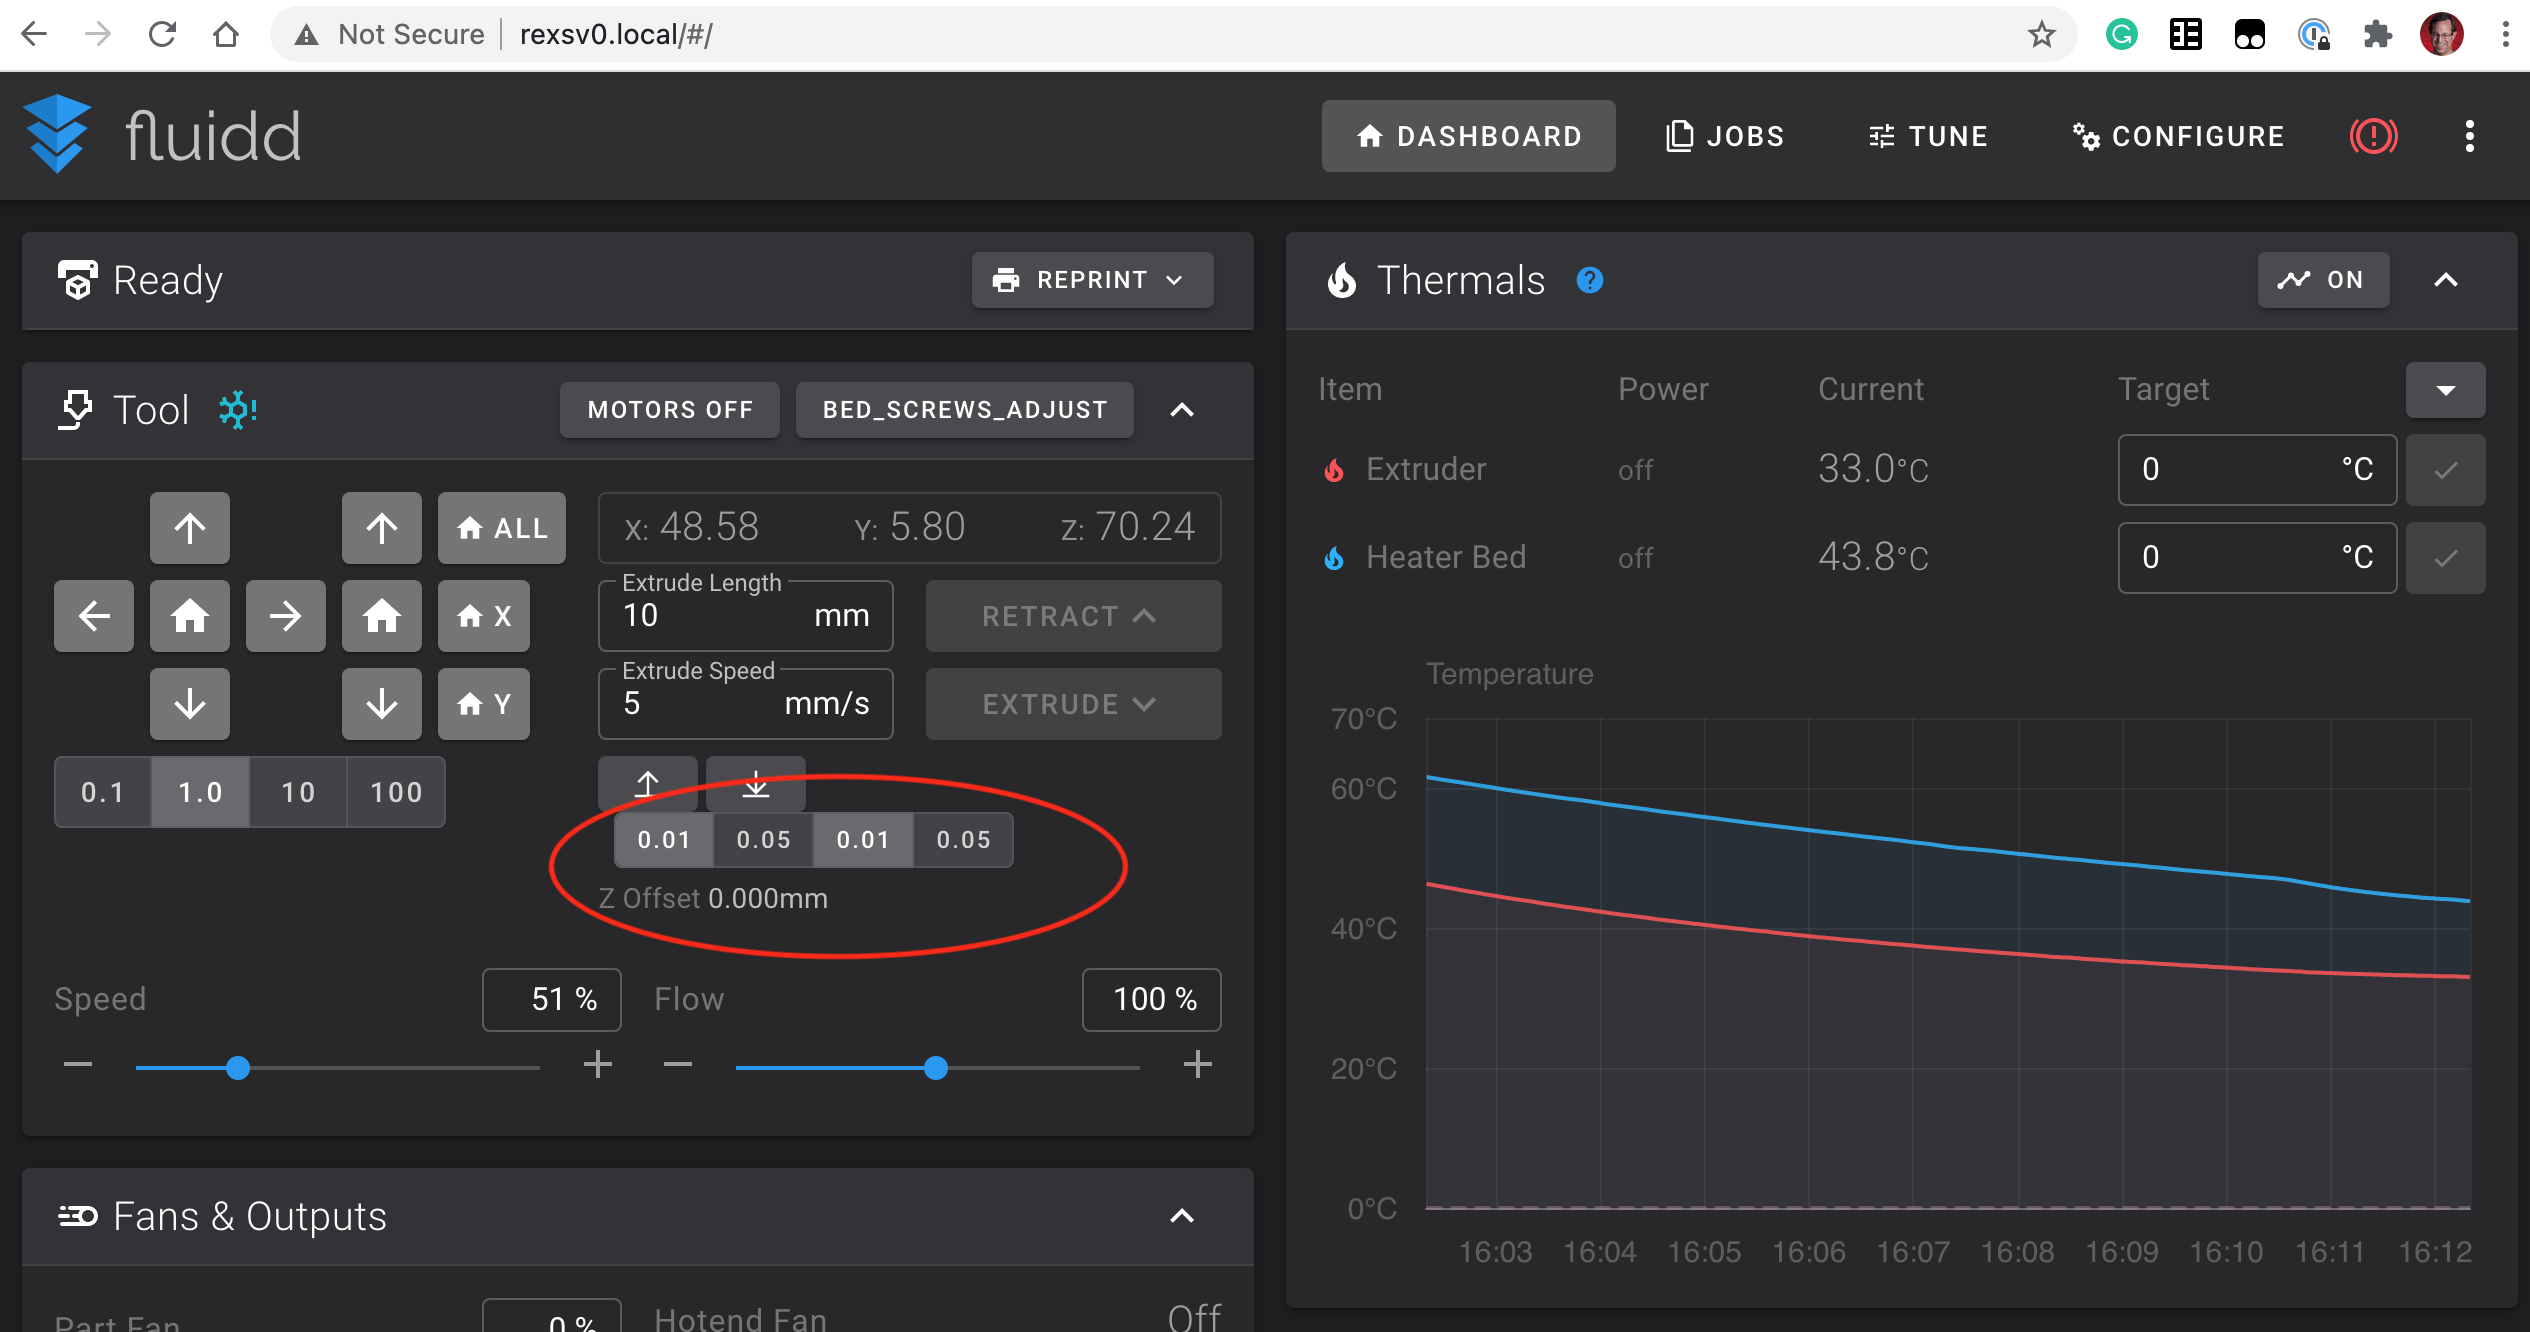Image resolution: width=2530 pixels, height=1332 pixels.
Task: Open the Configure tab
Action: tap(2179, 136)
